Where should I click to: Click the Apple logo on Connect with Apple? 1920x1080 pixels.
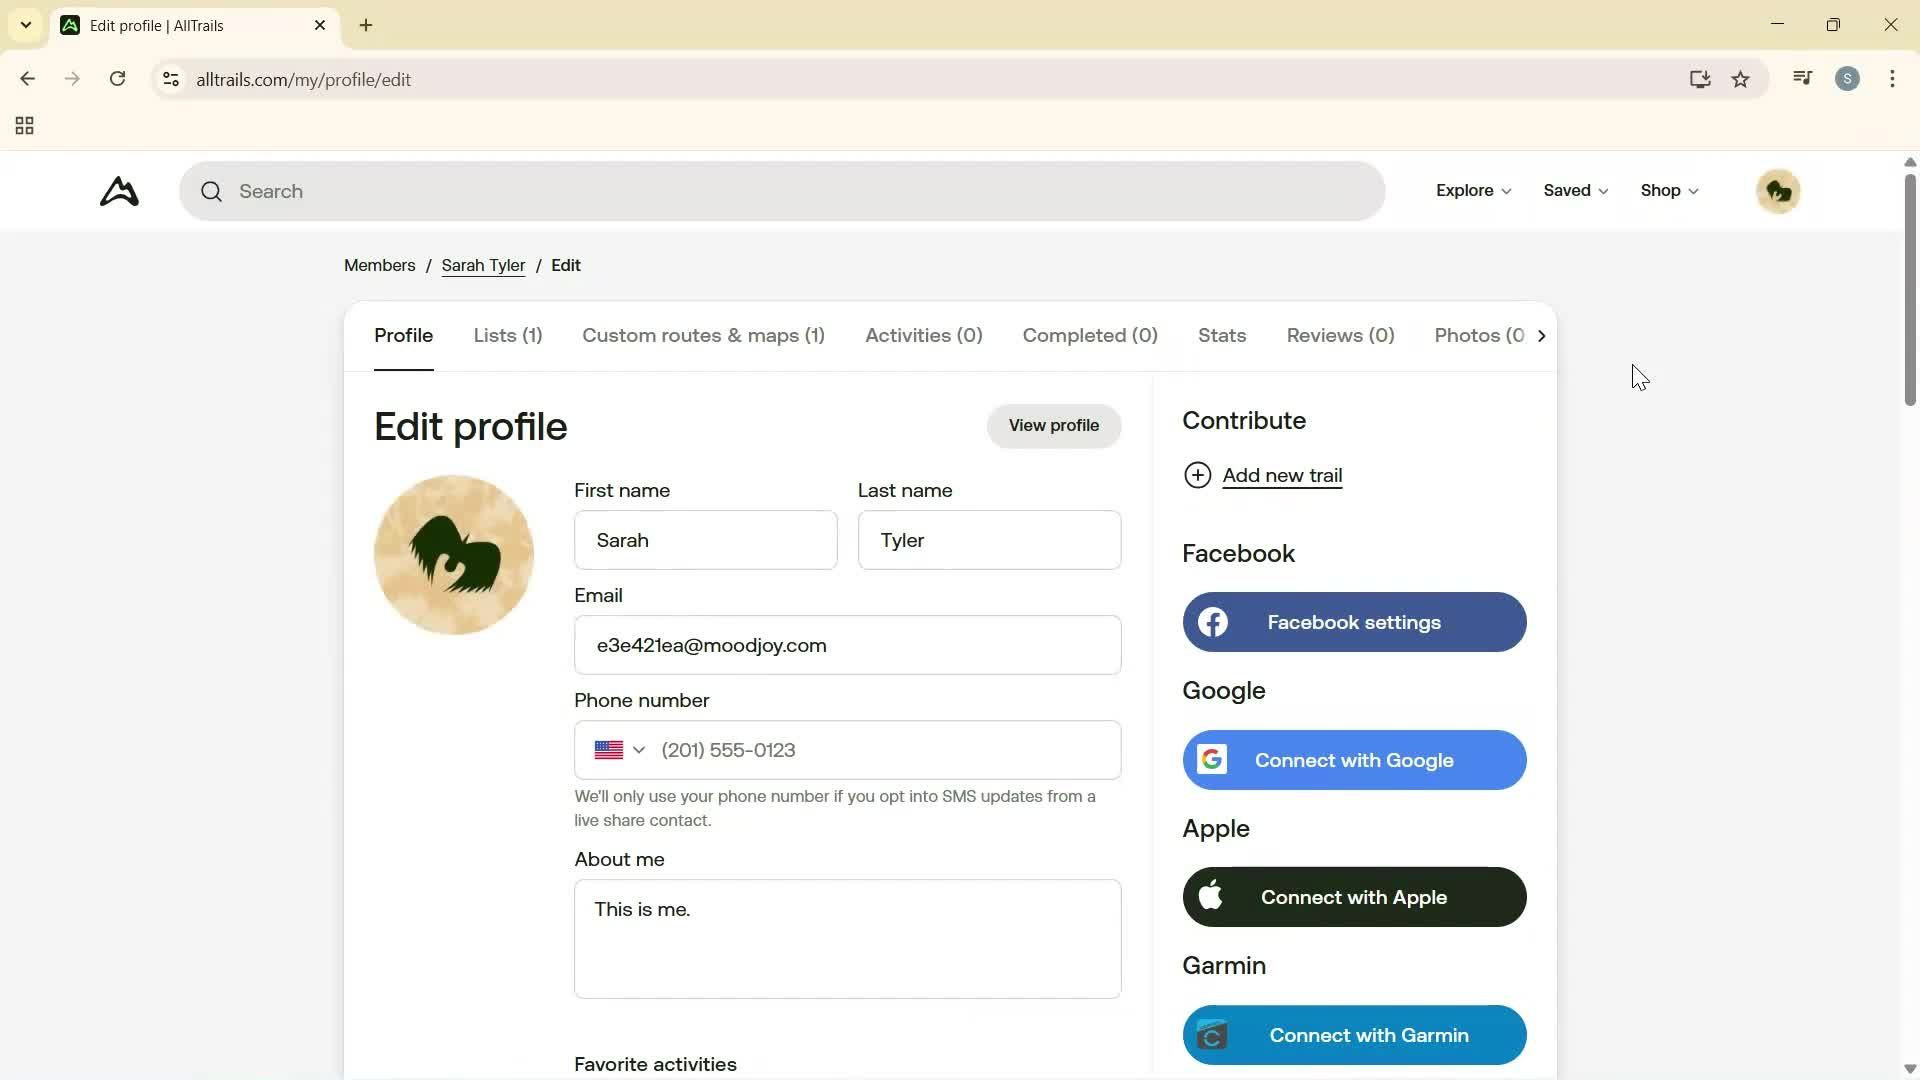click(x=1212, y=896)
